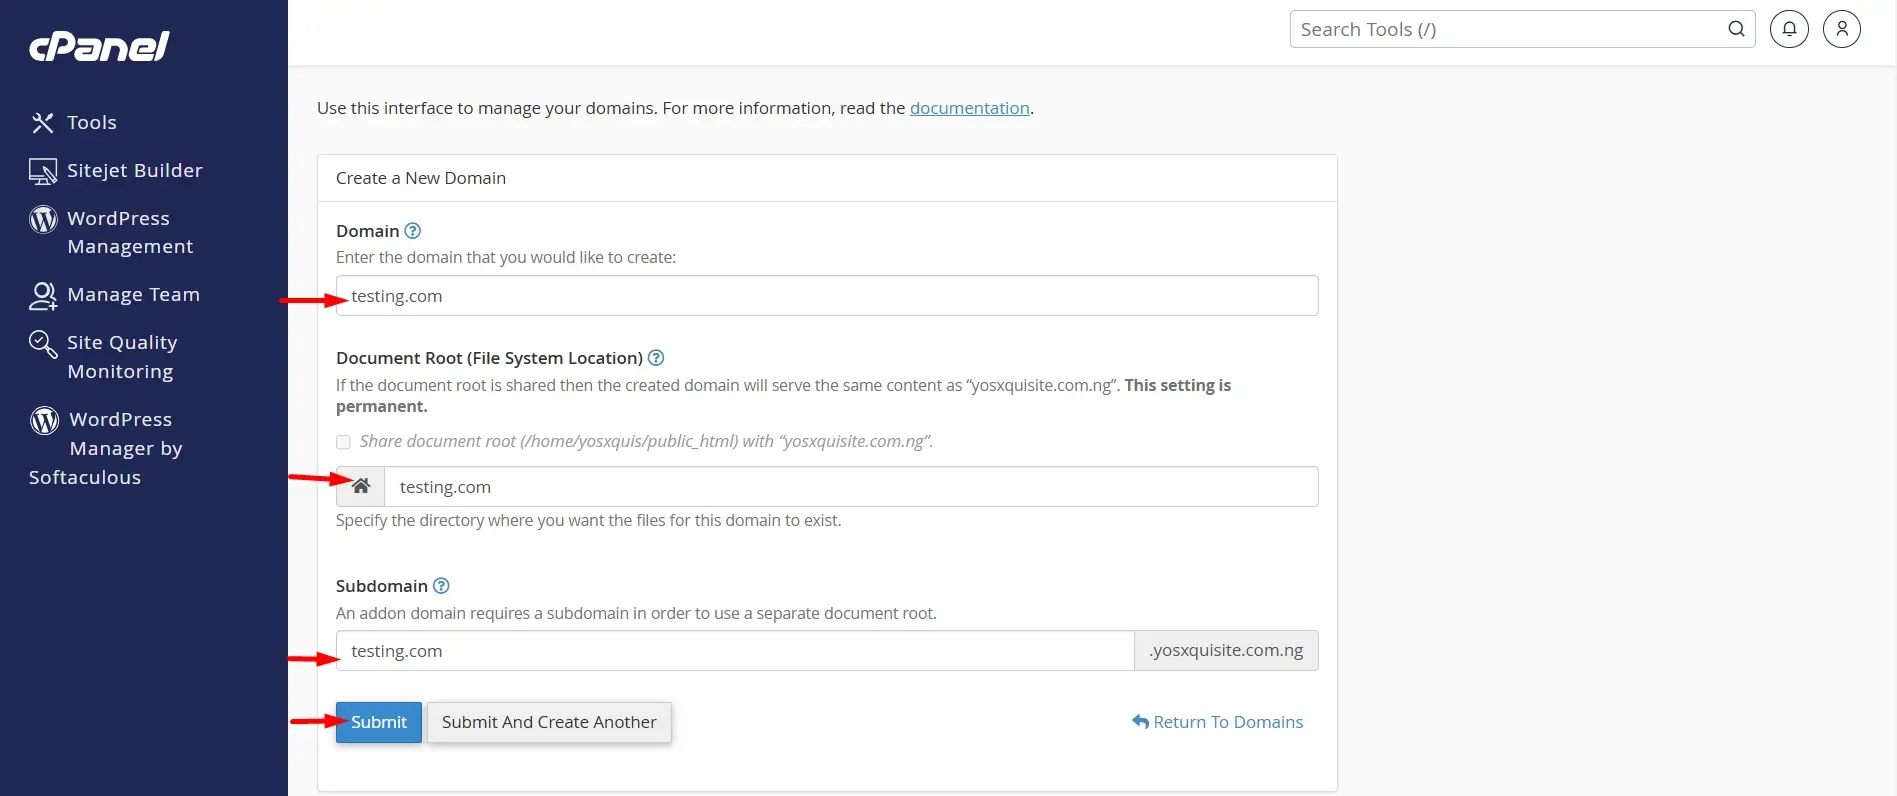Open Sitejet Builder in the sidebar

[135, 171]
